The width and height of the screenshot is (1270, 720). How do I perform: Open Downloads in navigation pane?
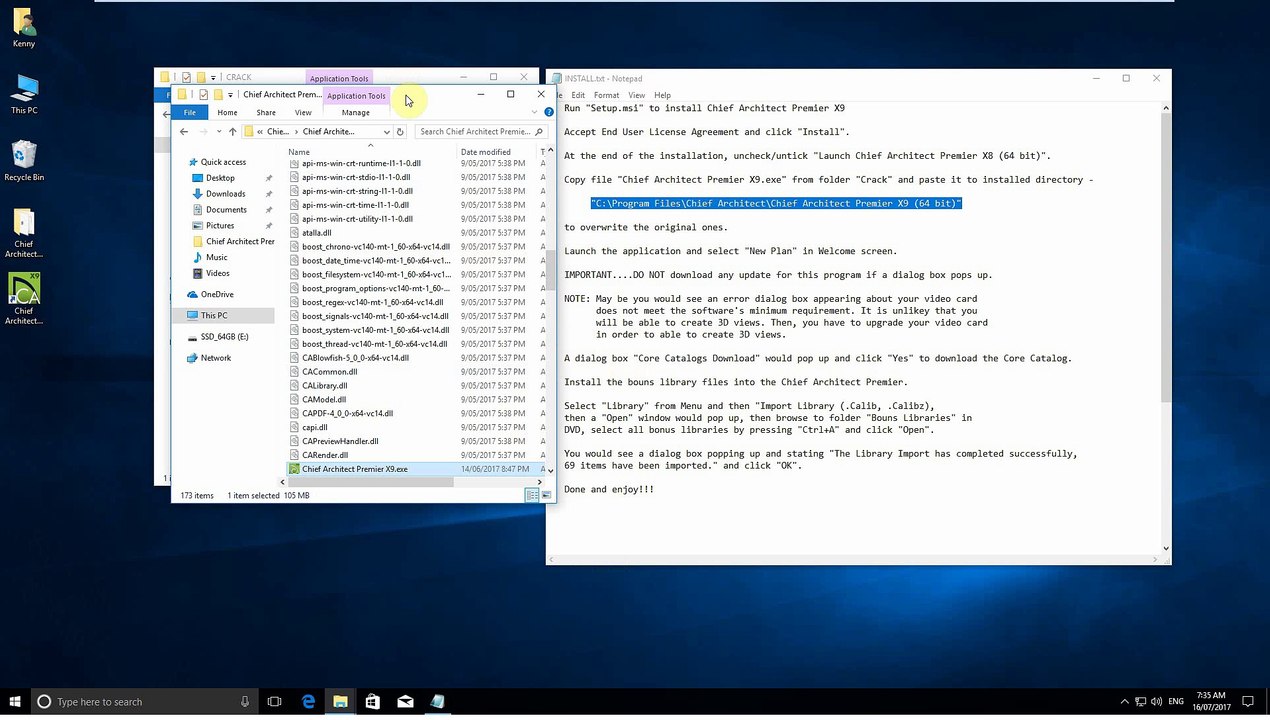tap(225, 194)
